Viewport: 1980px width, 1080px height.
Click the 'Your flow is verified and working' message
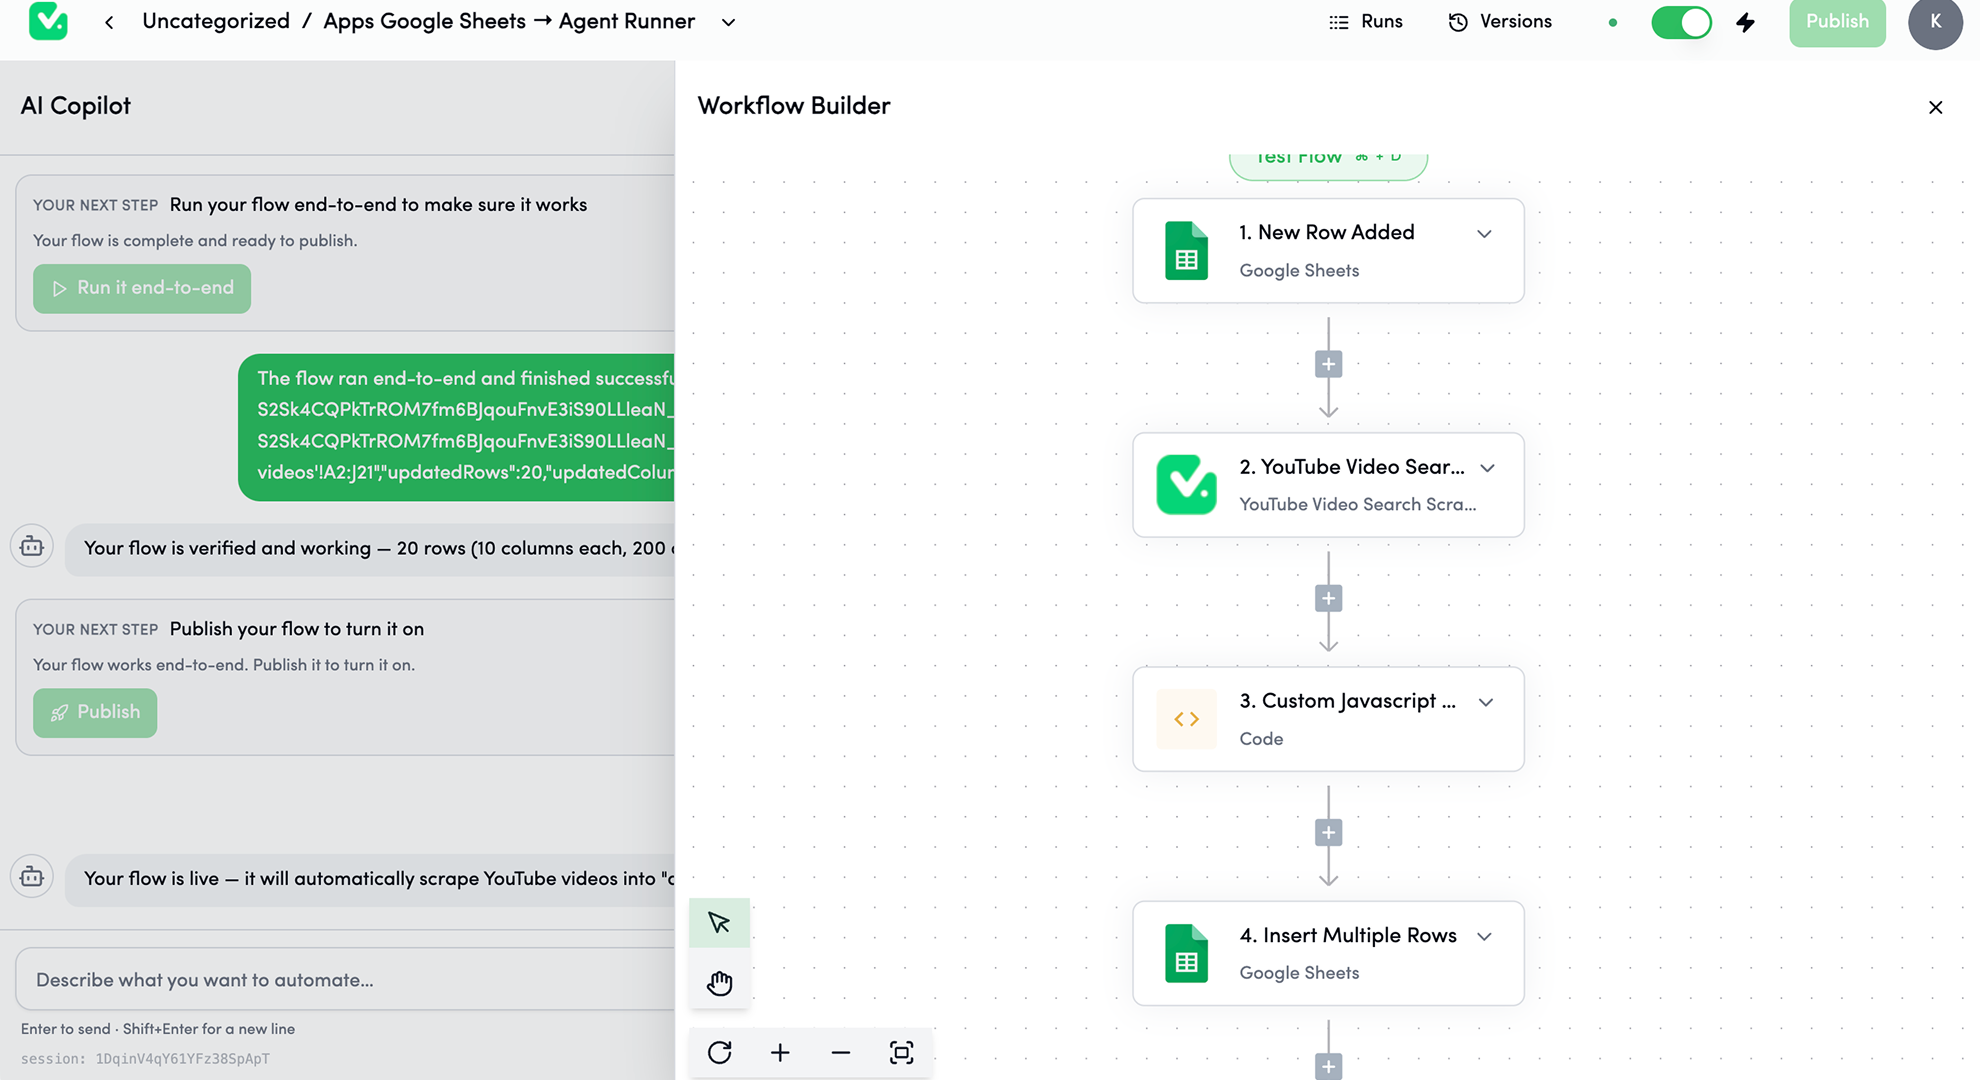371,549
